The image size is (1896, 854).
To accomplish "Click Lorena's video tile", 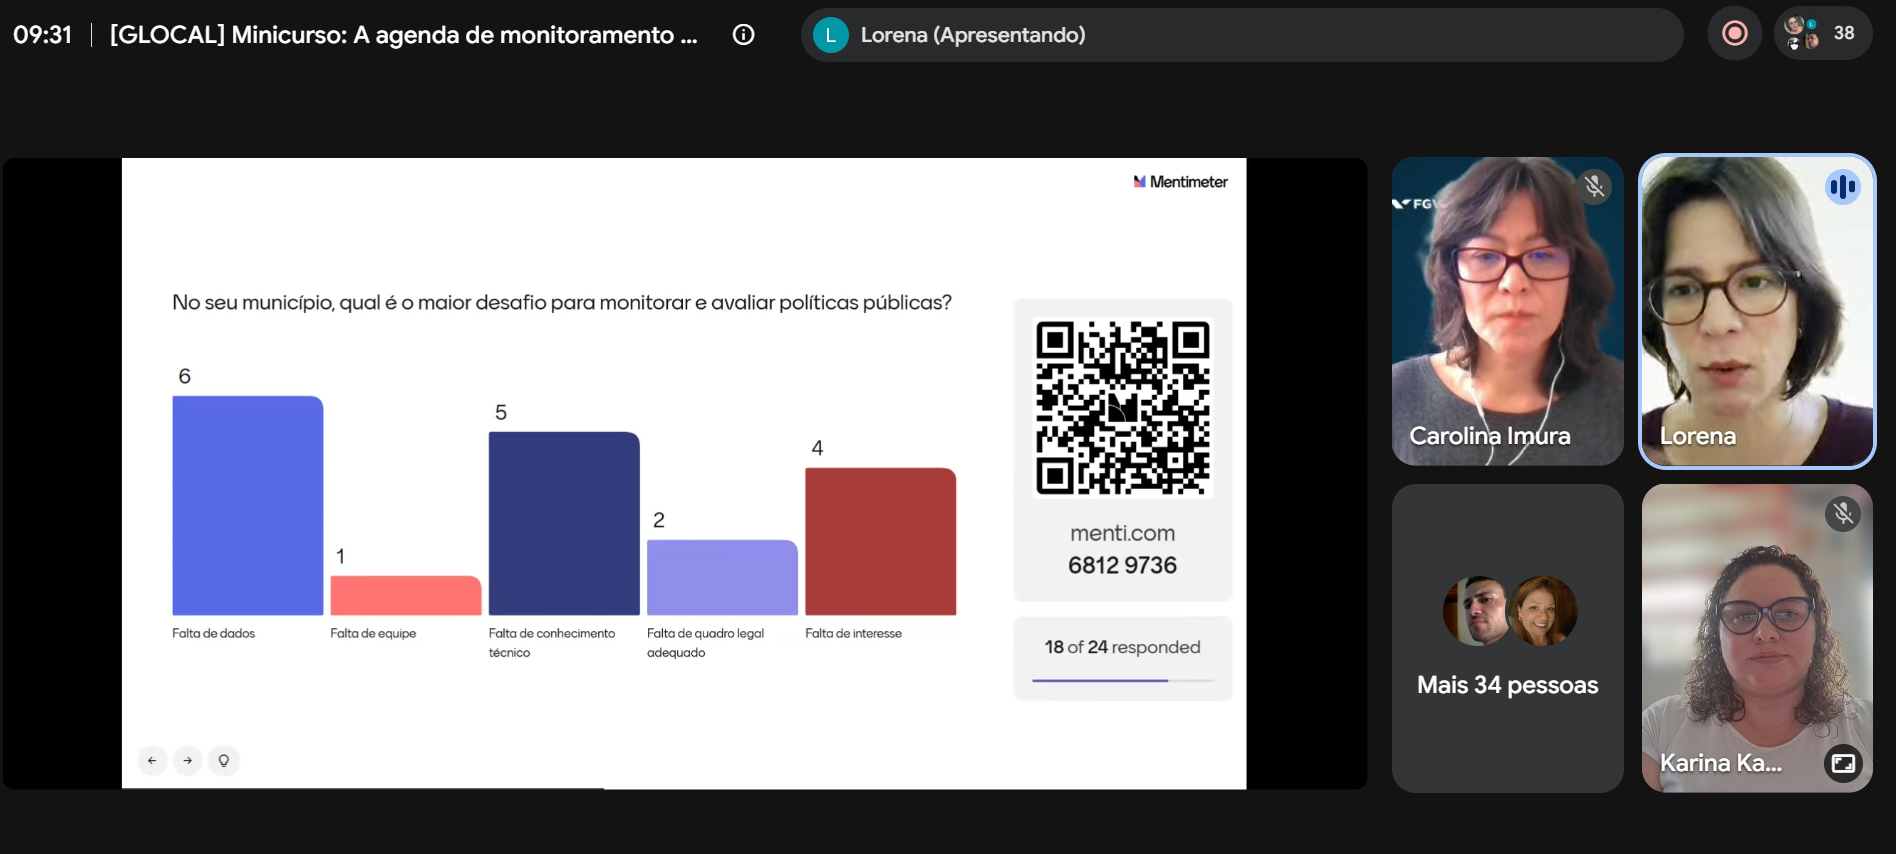I will (x=1757, y=311).
